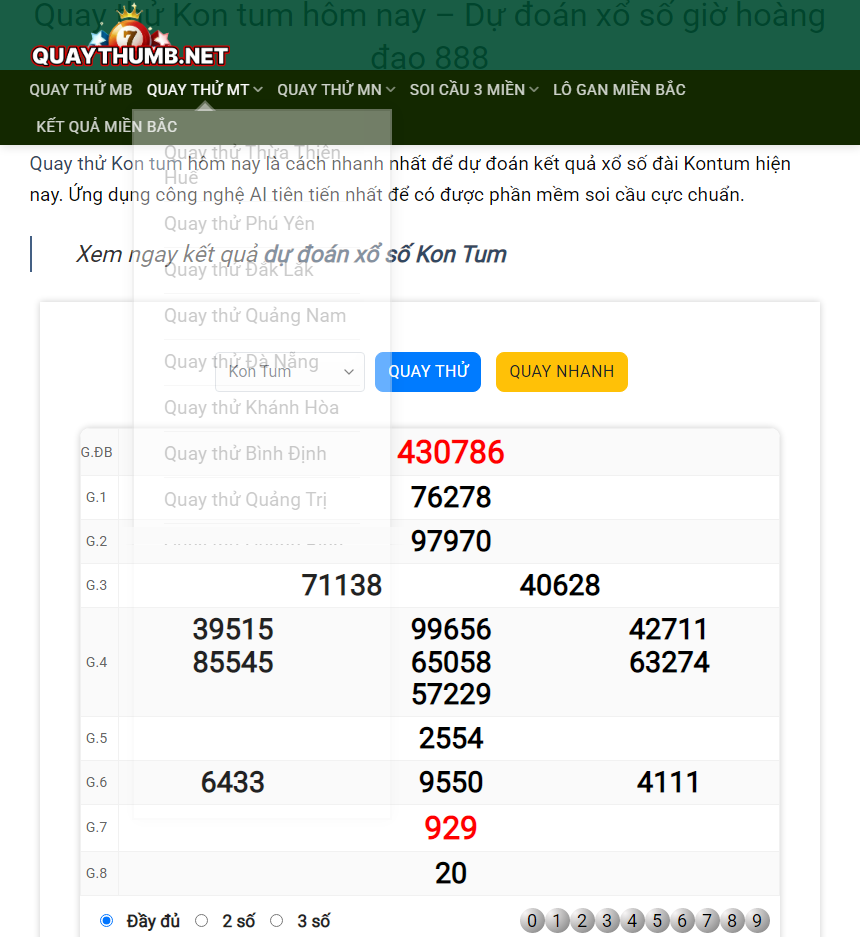Click number ball 7 filter
This screenshot has width=860, height=937.
click(x=707, y=921)
